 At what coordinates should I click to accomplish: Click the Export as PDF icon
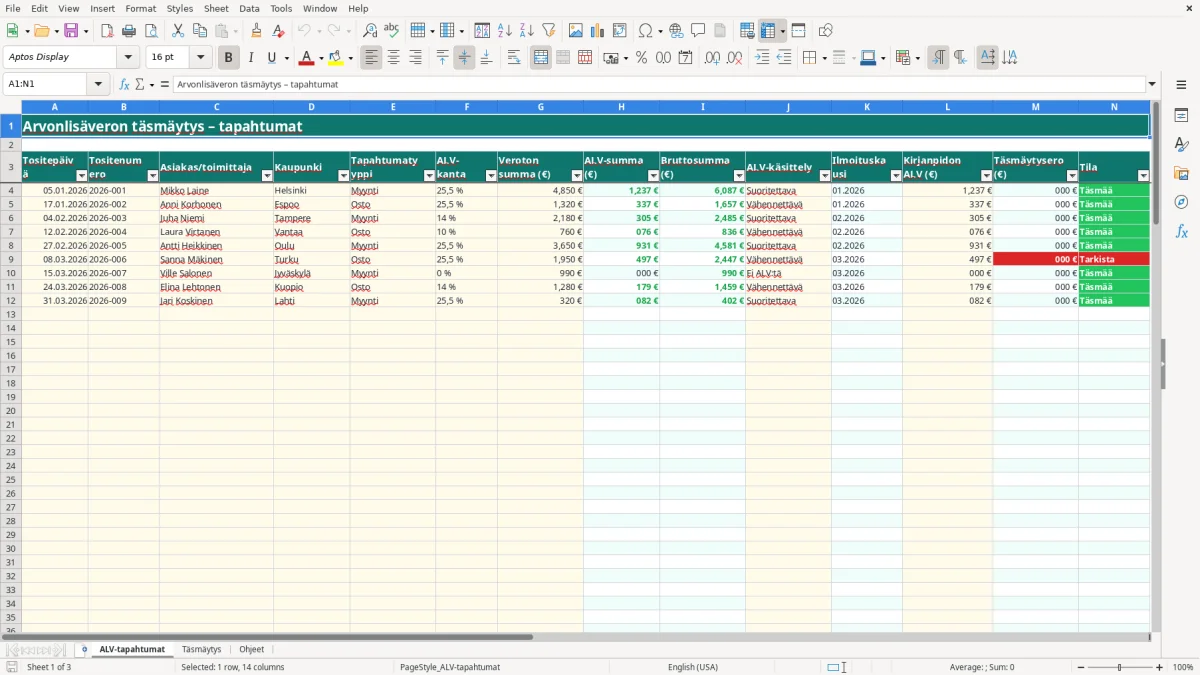pyautogui.click(x=107, y=31)
